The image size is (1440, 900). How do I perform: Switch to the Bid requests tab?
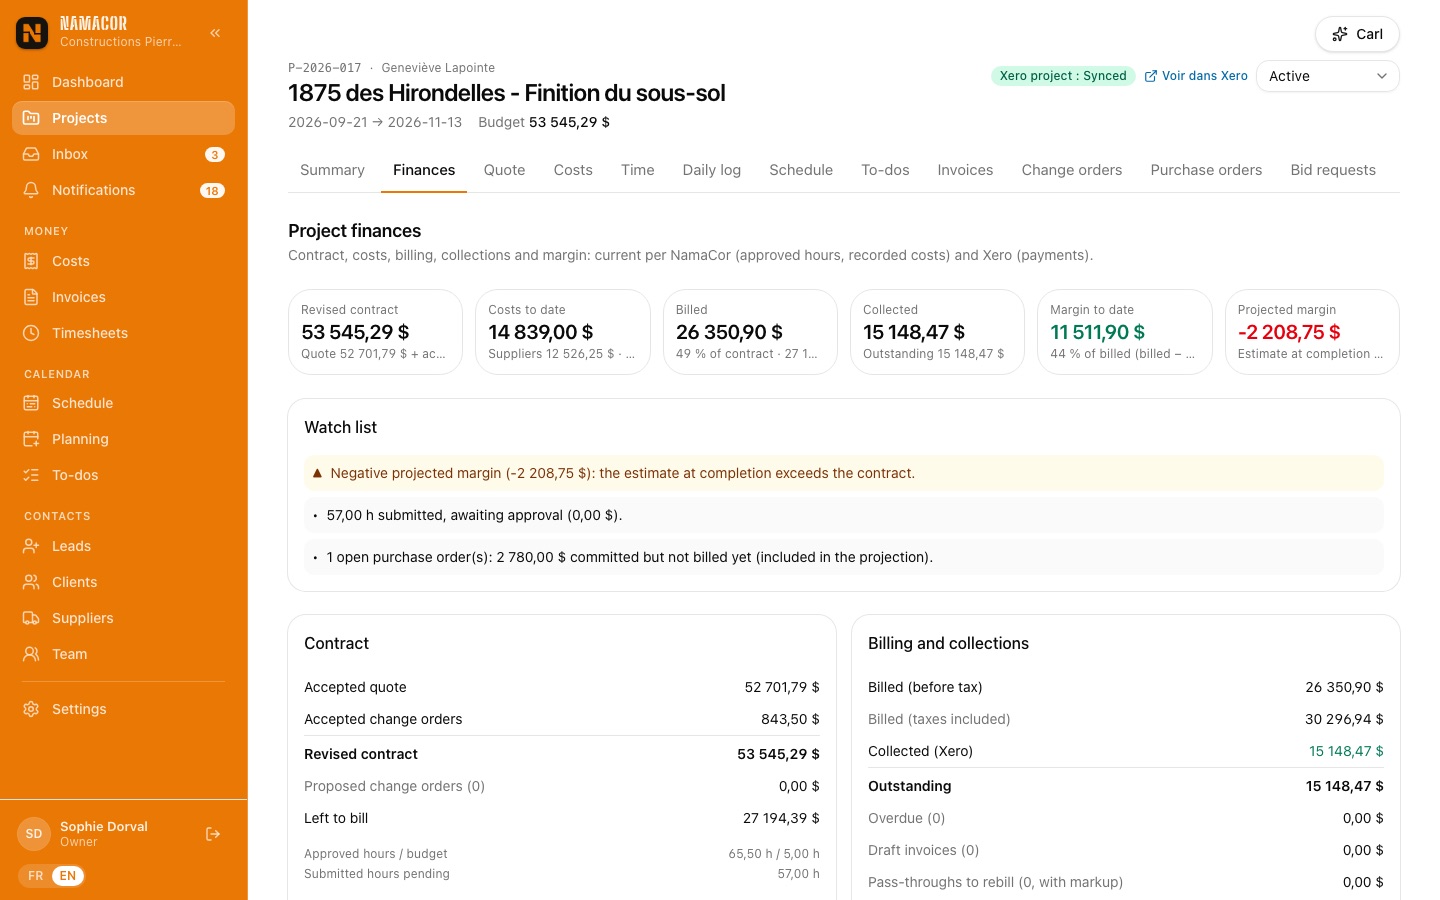[x=1333, y=170]
